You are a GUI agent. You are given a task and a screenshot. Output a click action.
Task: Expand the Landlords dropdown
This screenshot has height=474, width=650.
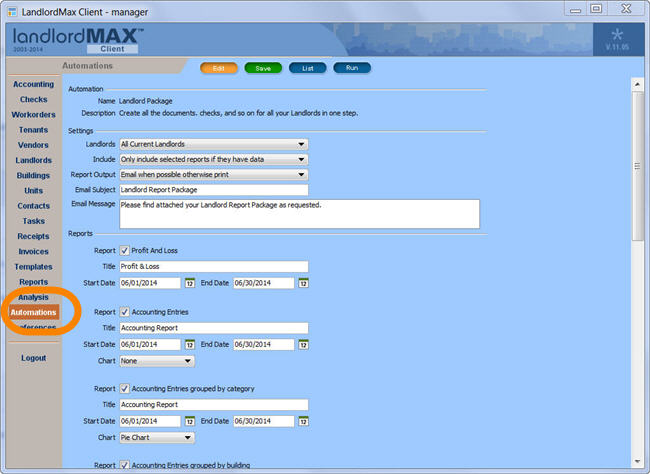tap(214, 144)
